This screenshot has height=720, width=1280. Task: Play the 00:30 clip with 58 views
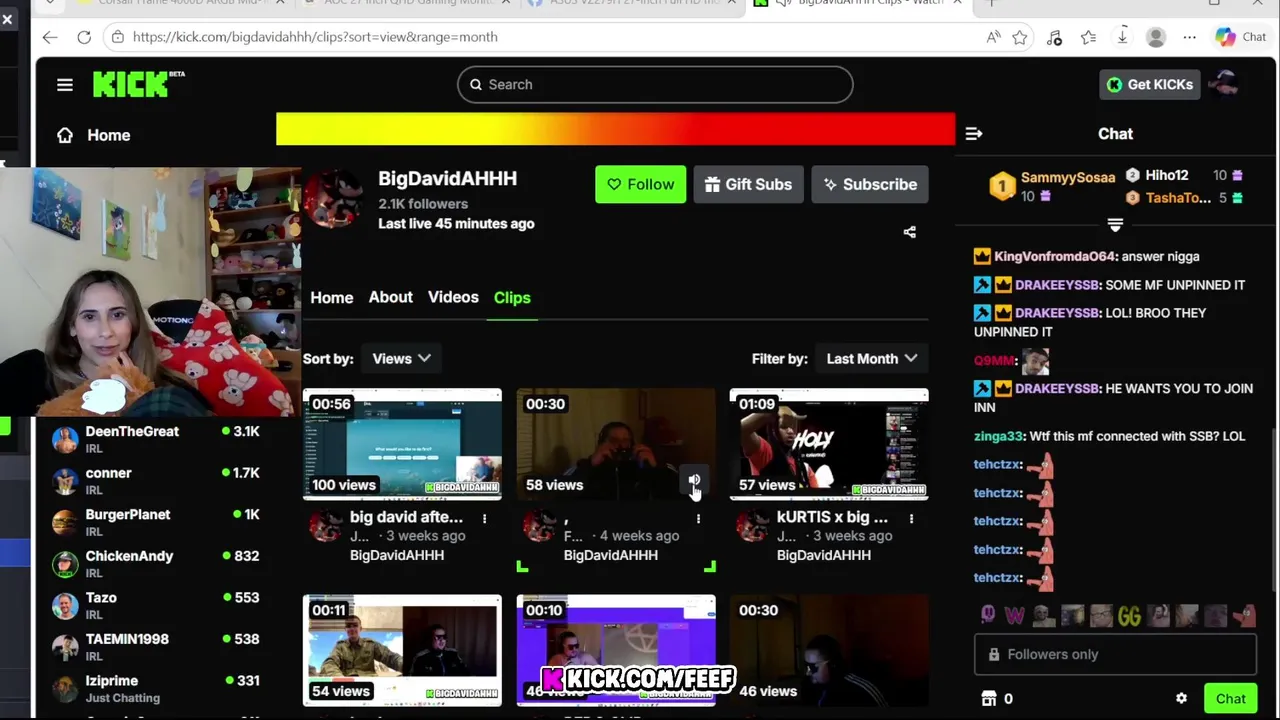616,444
